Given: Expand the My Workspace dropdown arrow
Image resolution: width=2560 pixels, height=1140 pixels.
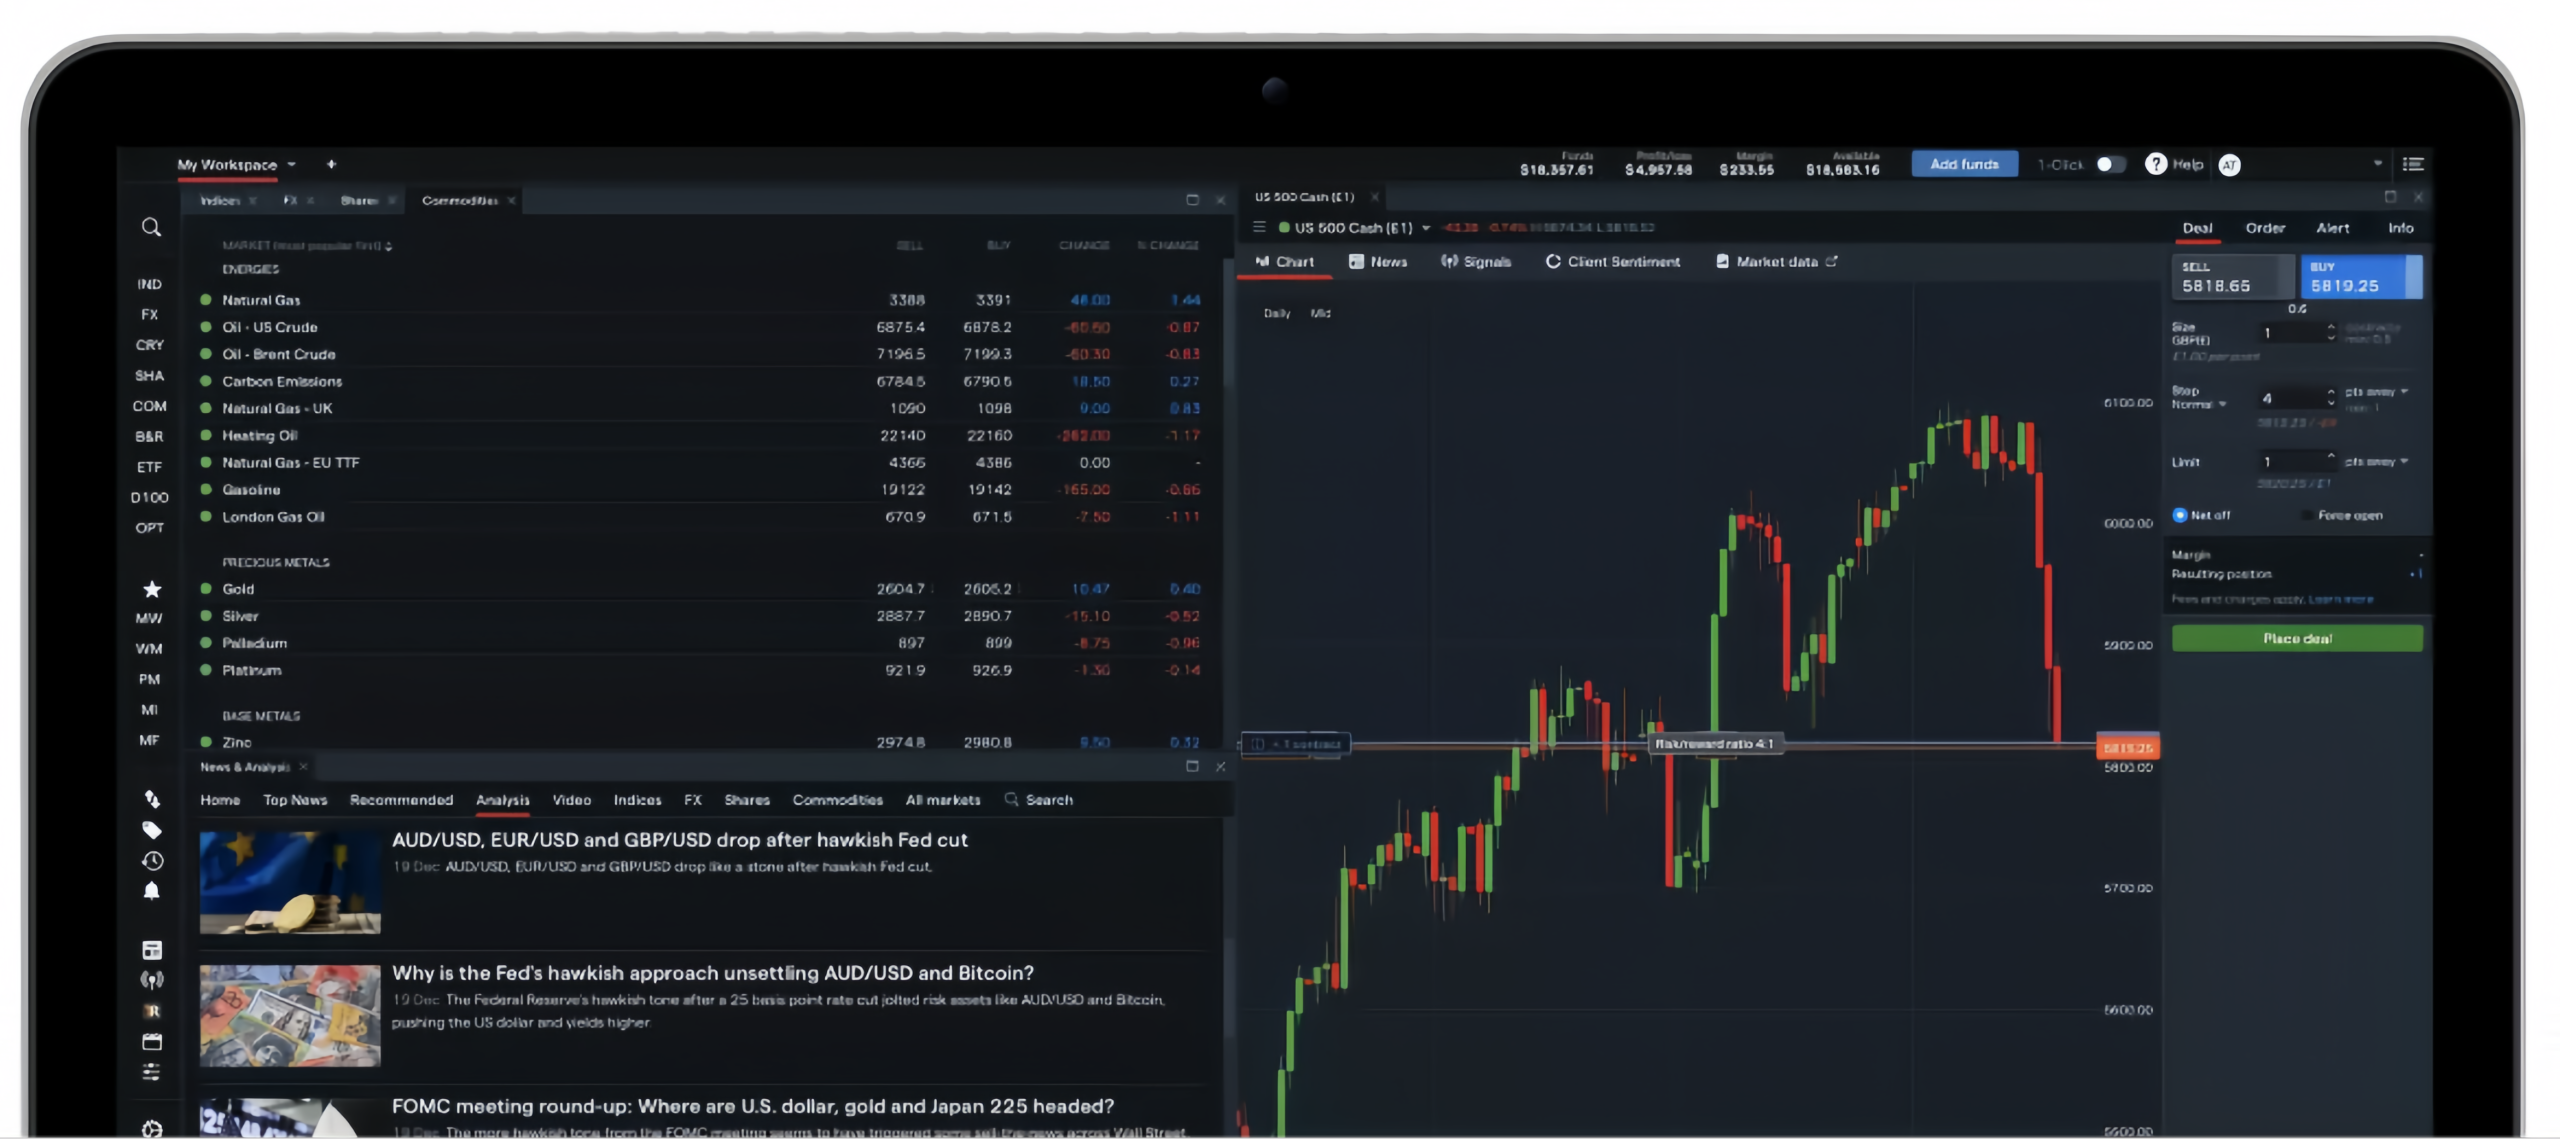Looking at the screenshot, I should click(292, 164).
